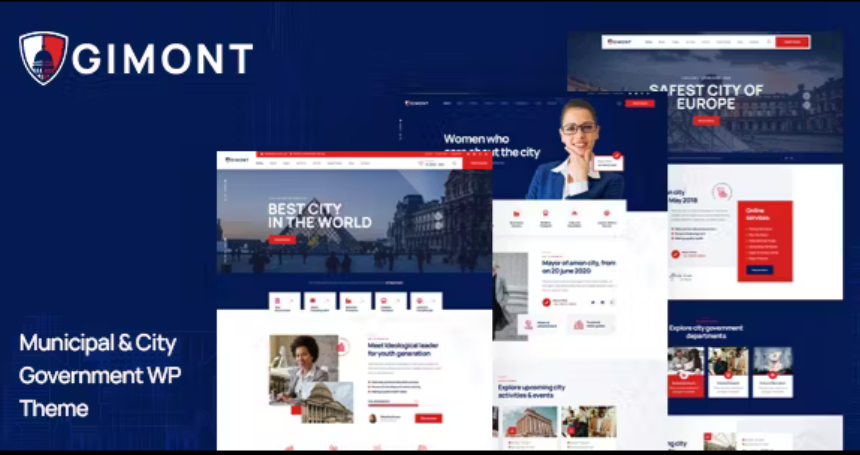Click checkmark badge card beside businesswoman

click(x=608, y=162)
